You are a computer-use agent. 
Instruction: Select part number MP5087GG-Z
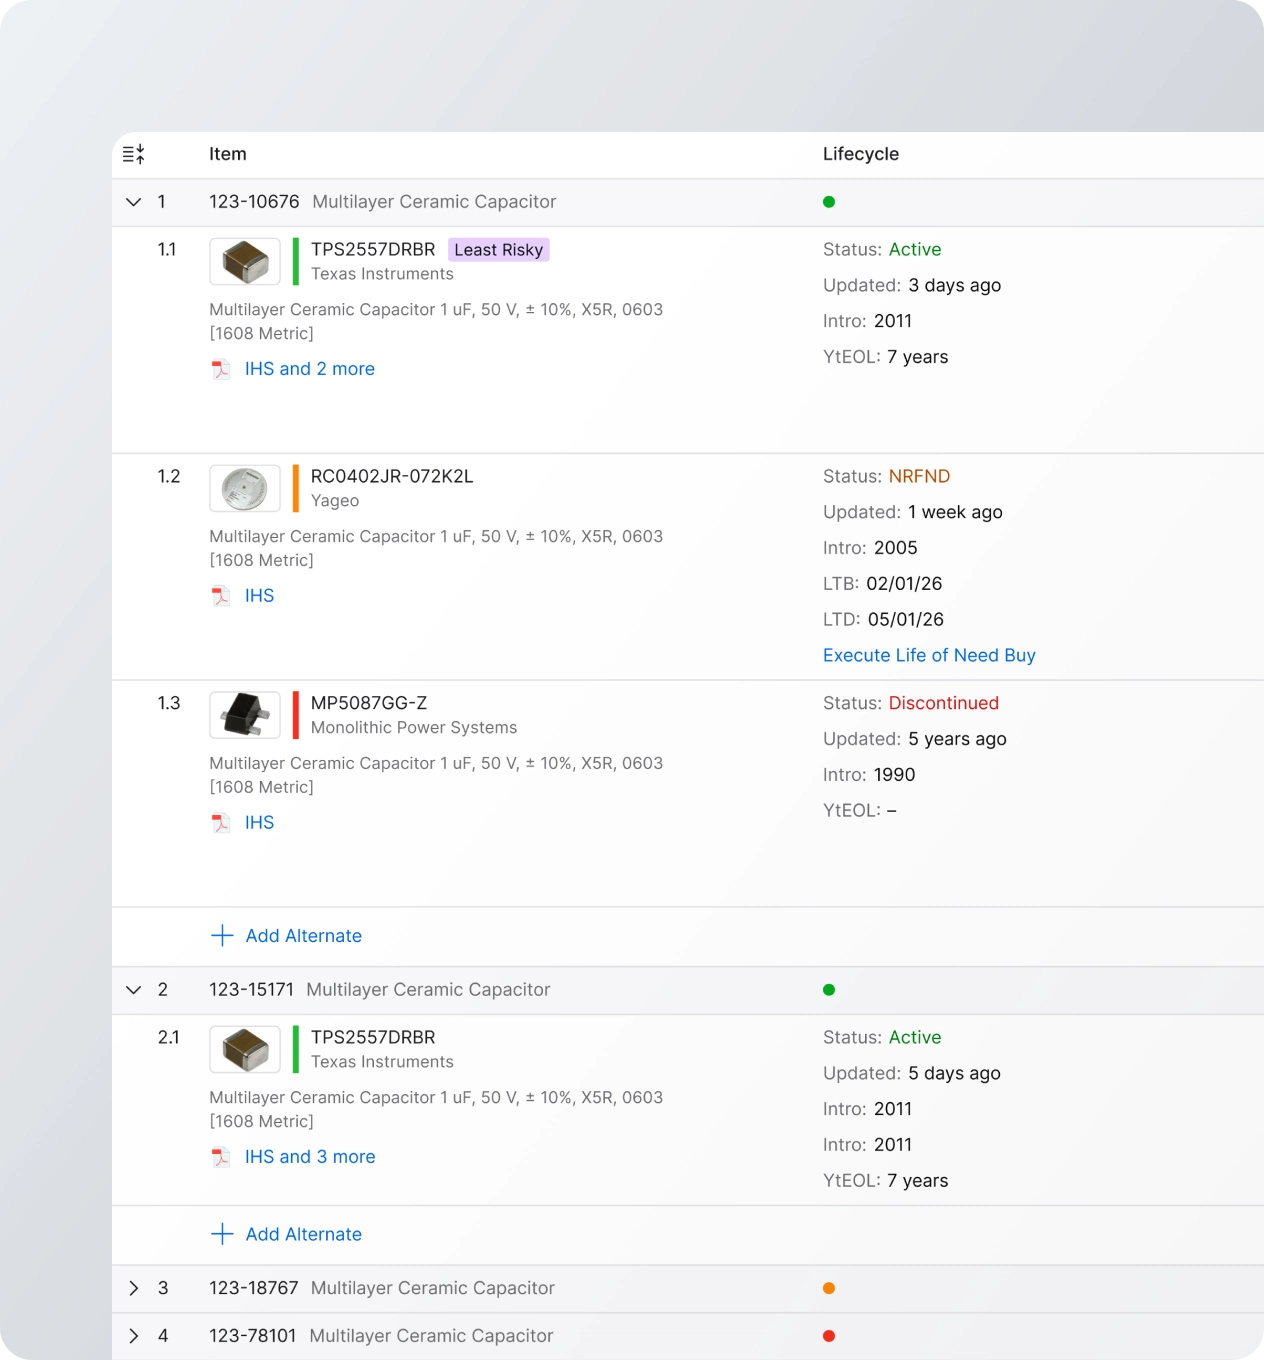click(369, 704)
